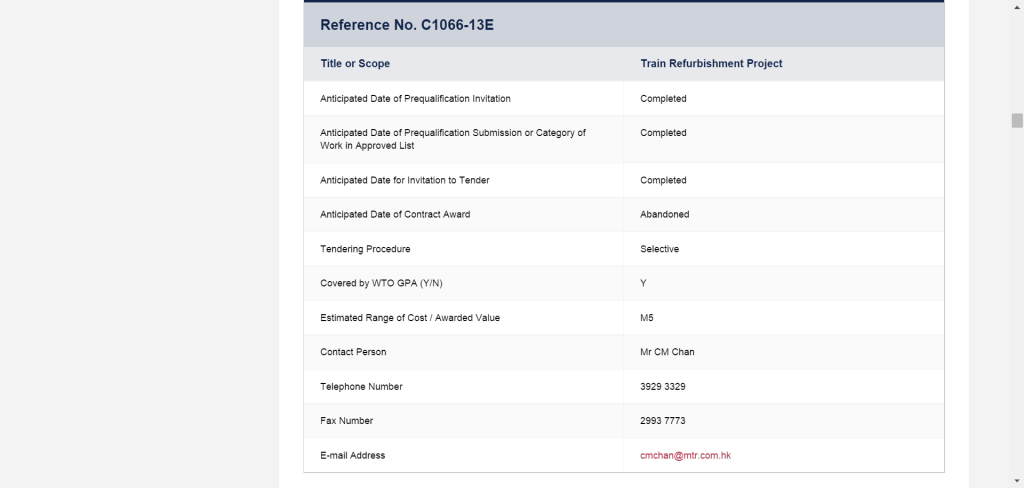This screenshot has height=488, width=1024.
Task: Select the Reference No. C1066-13E heading
Action: coord(407,25)
